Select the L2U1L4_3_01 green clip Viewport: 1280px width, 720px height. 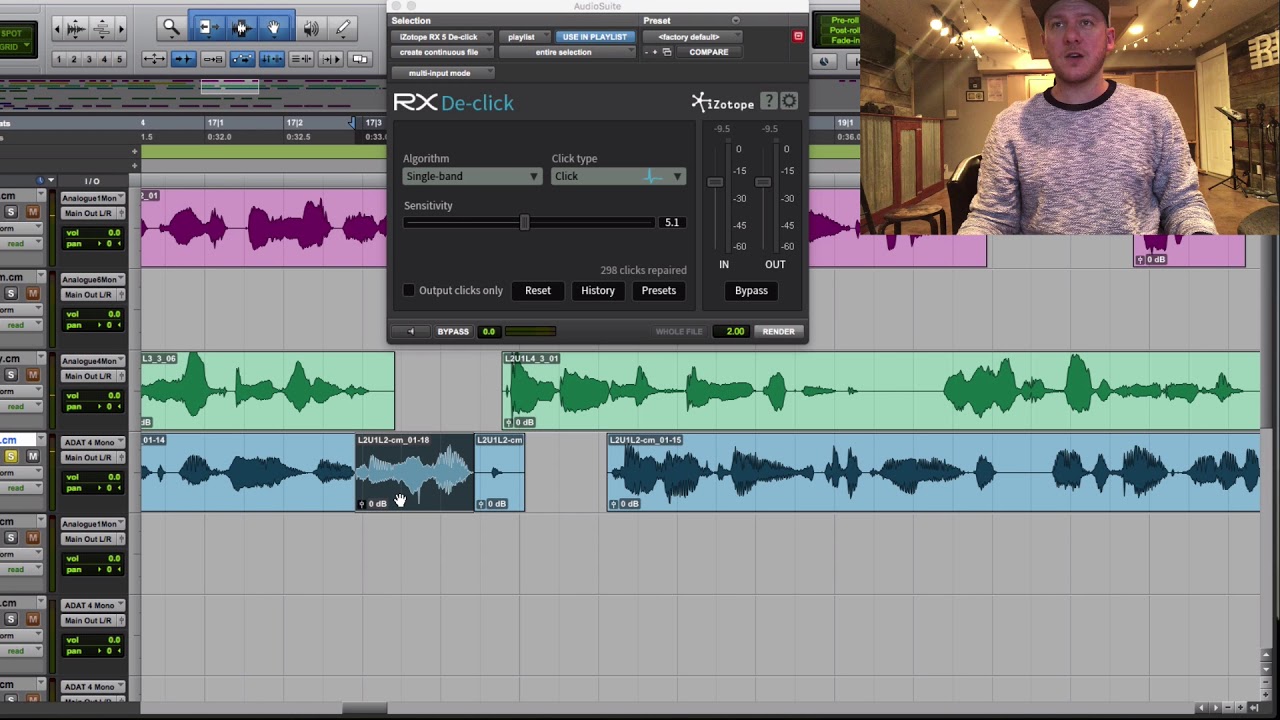coord(881,390)
